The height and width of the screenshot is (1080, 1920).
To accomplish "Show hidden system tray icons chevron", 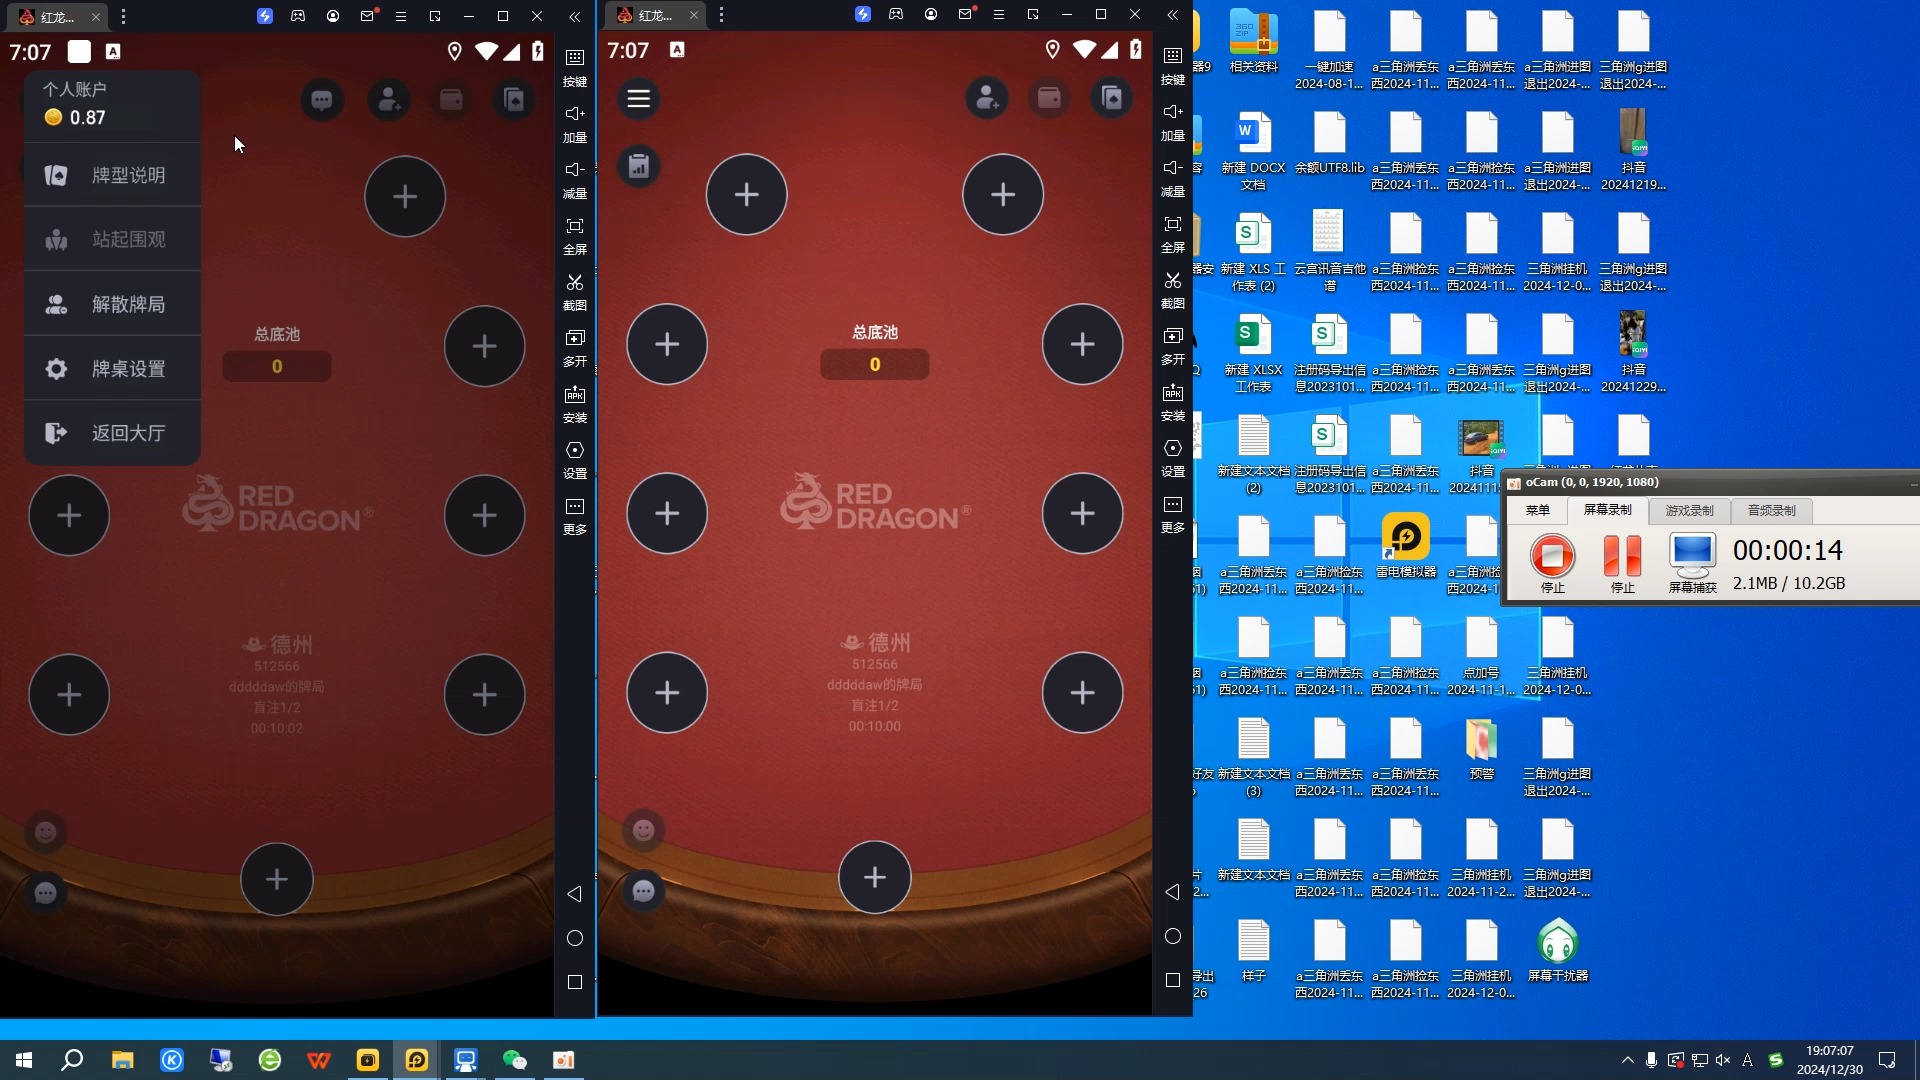I will [1627, 1060].
